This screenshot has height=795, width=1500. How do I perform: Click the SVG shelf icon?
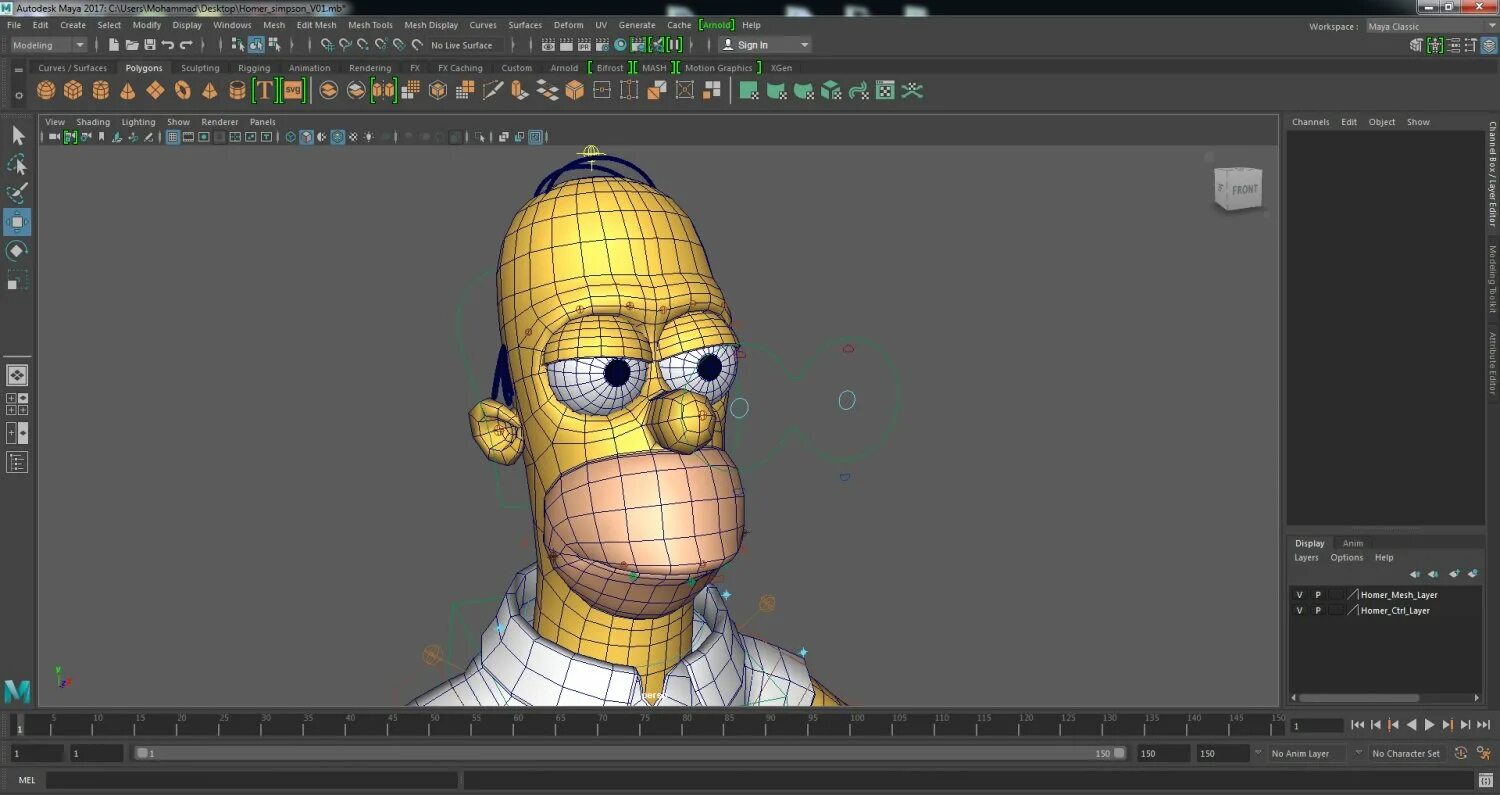tap(292, 91)
